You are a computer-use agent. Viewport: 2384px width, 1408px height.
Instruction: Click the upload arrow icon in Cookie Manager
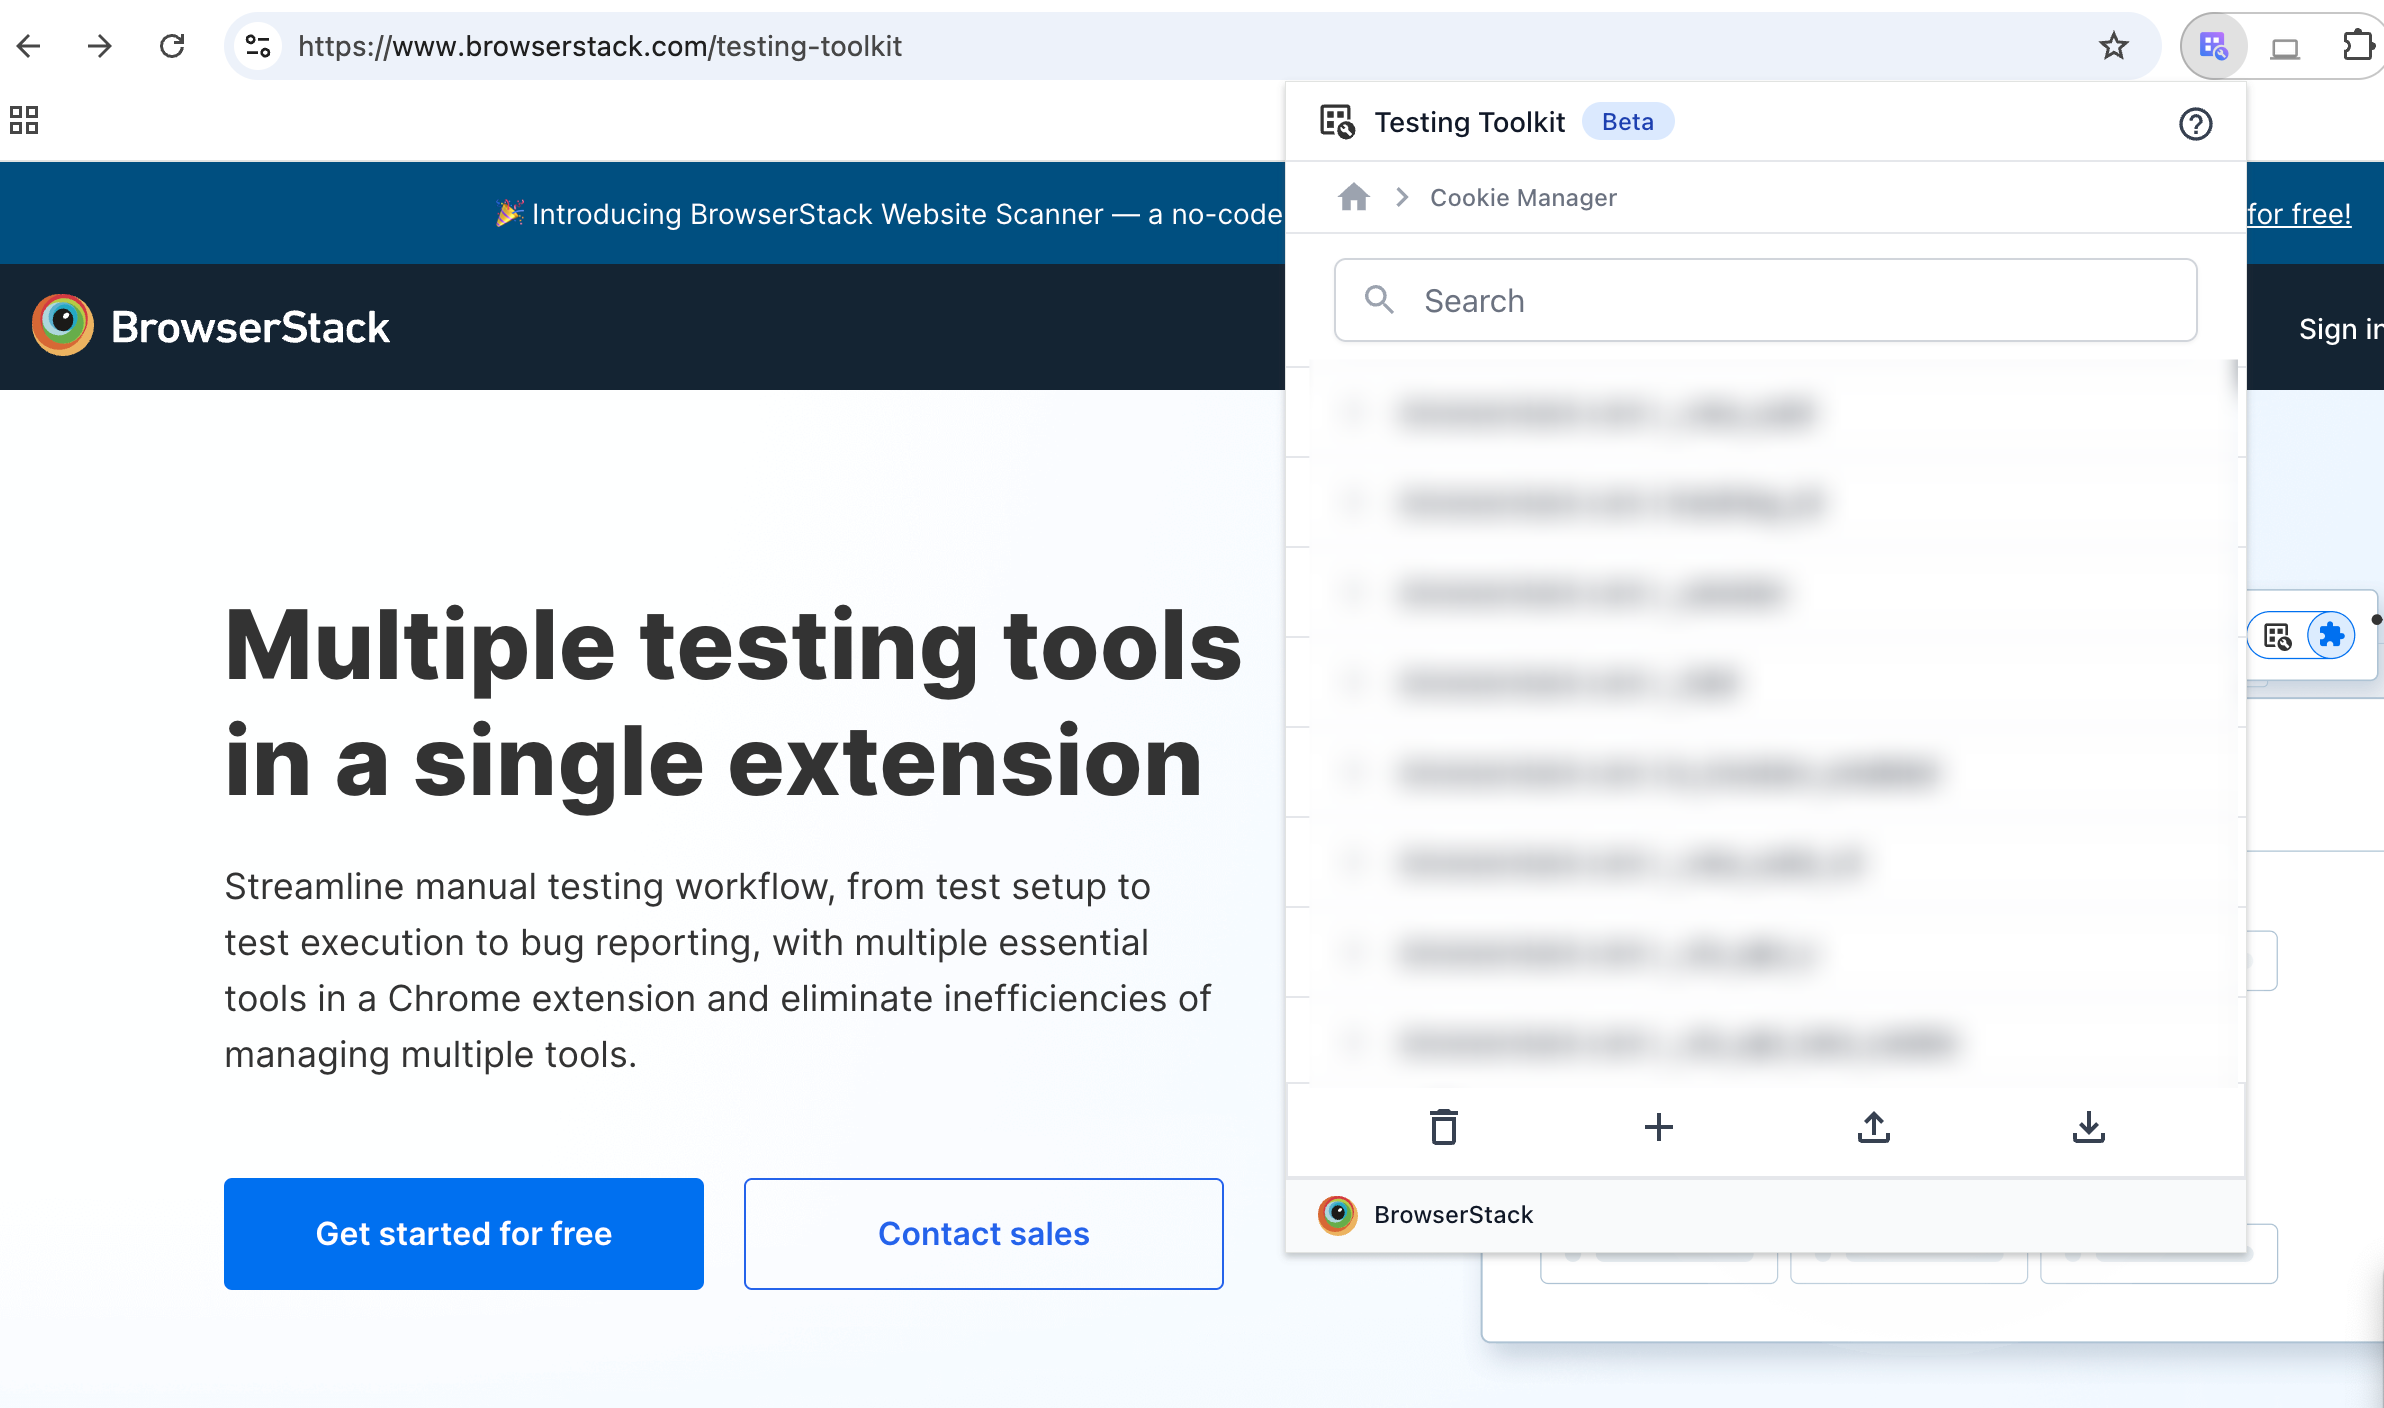tap(1874, 1127)
